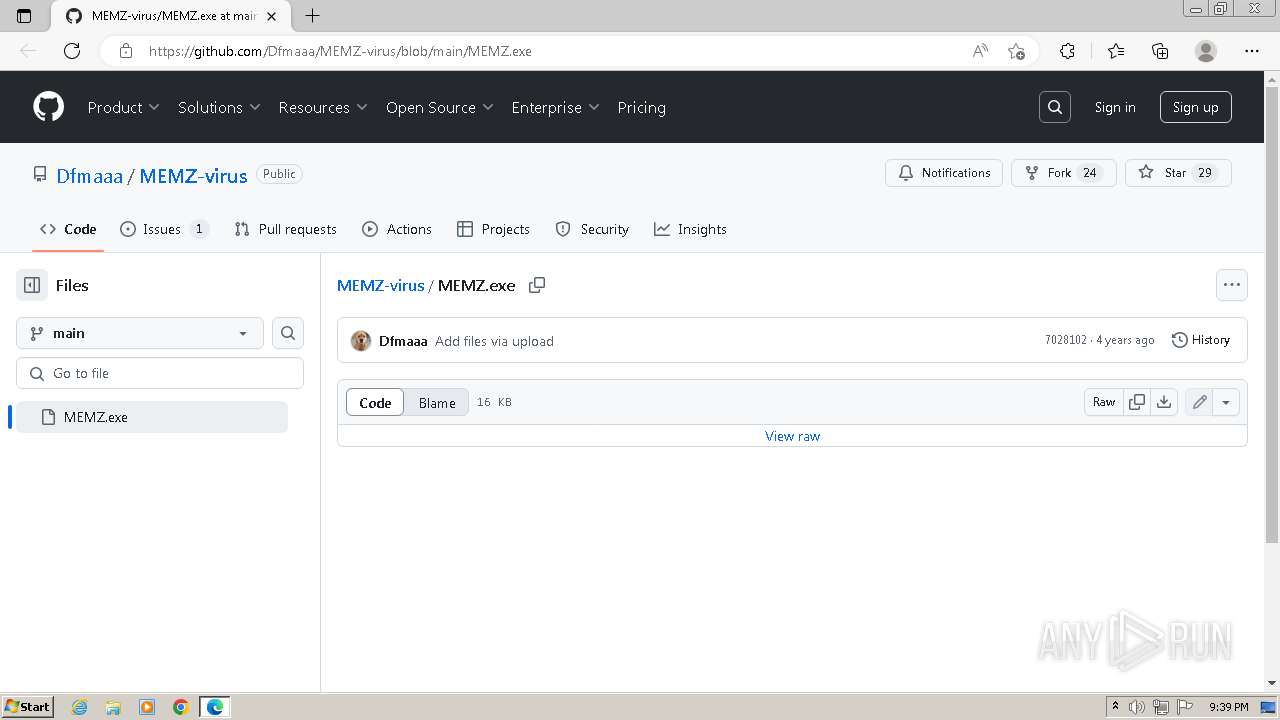Click the Go to file search field
The image size is (1280, 720).
coord(160,373)
